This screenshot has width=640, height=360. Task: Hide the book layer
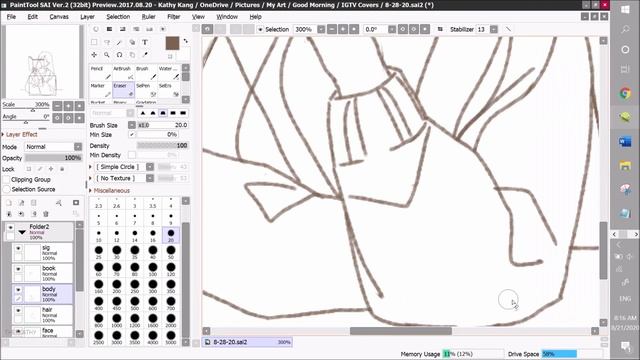click(18, 269)
